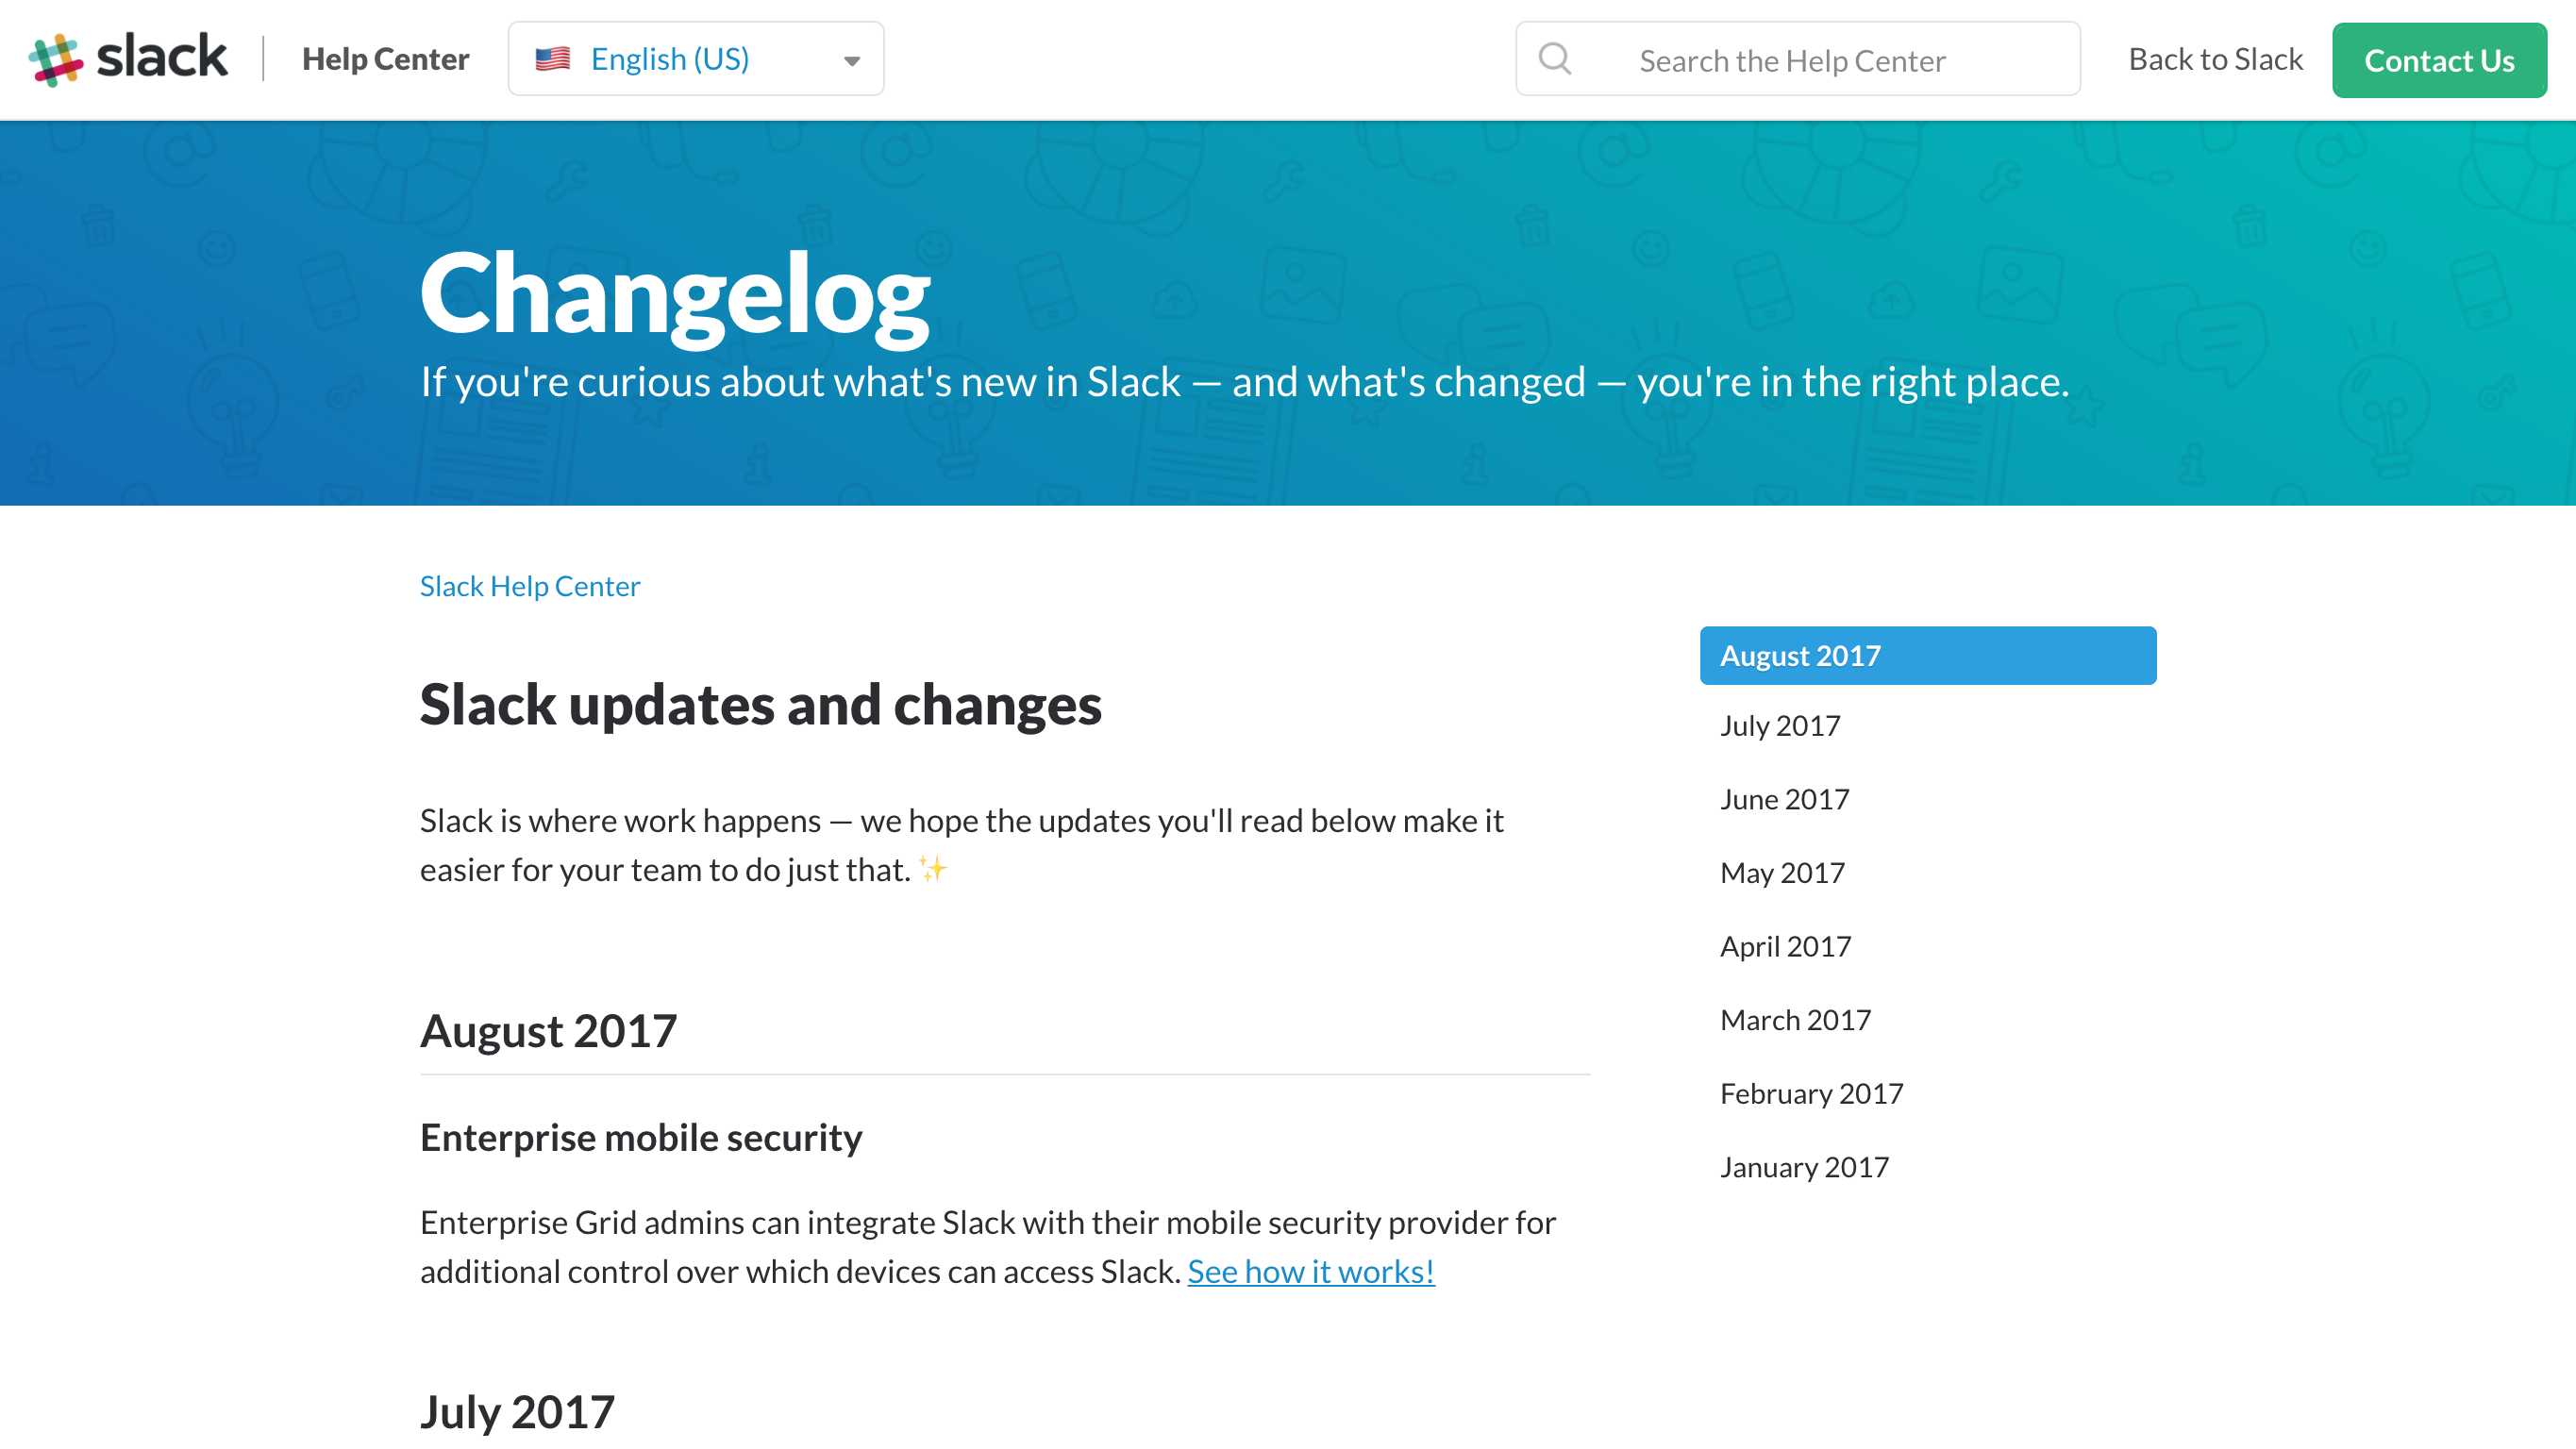
Task: Select February 2017 in the month navigation
Action: tap(1811, 1093)
